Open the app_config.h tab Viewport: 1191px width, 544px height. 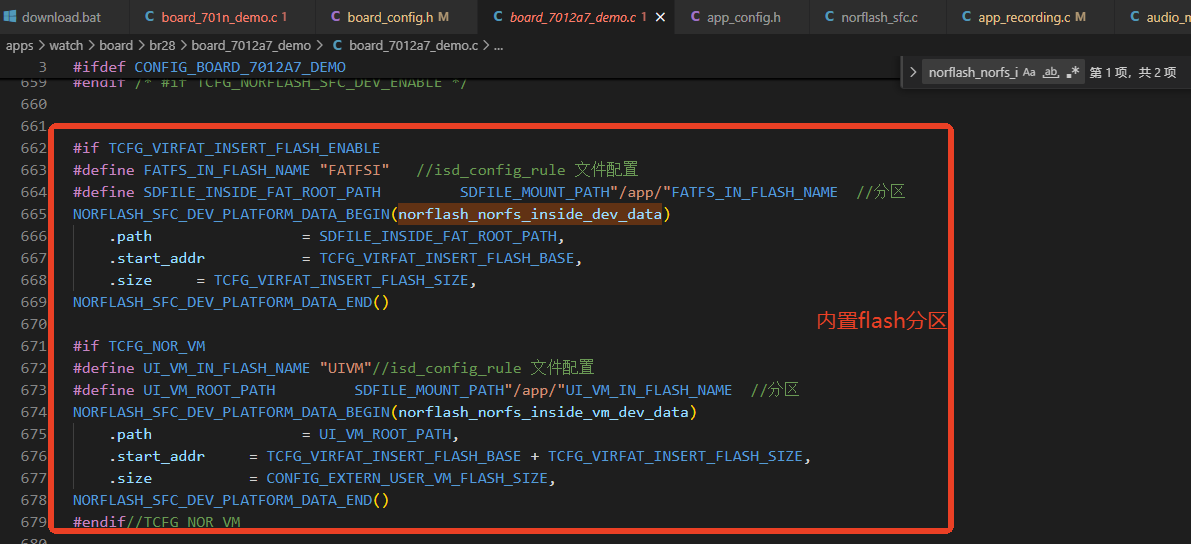click(x=743, y=17)
